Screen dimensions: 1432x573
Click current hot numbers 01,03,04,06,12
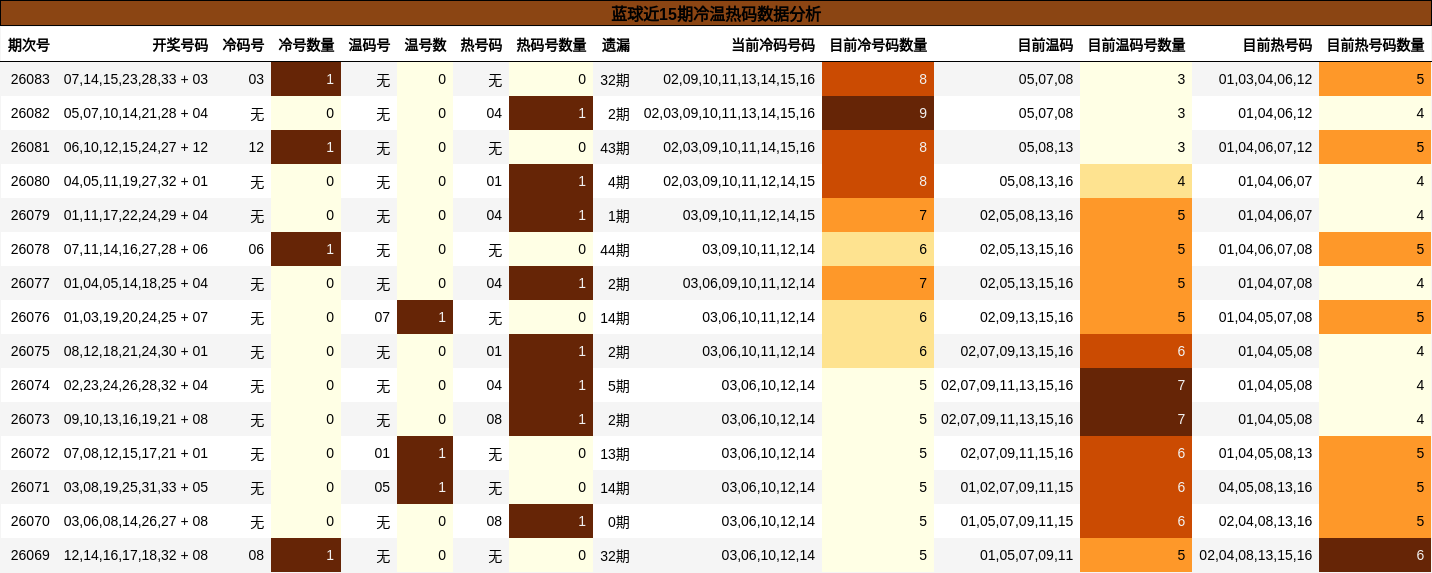1265,79
